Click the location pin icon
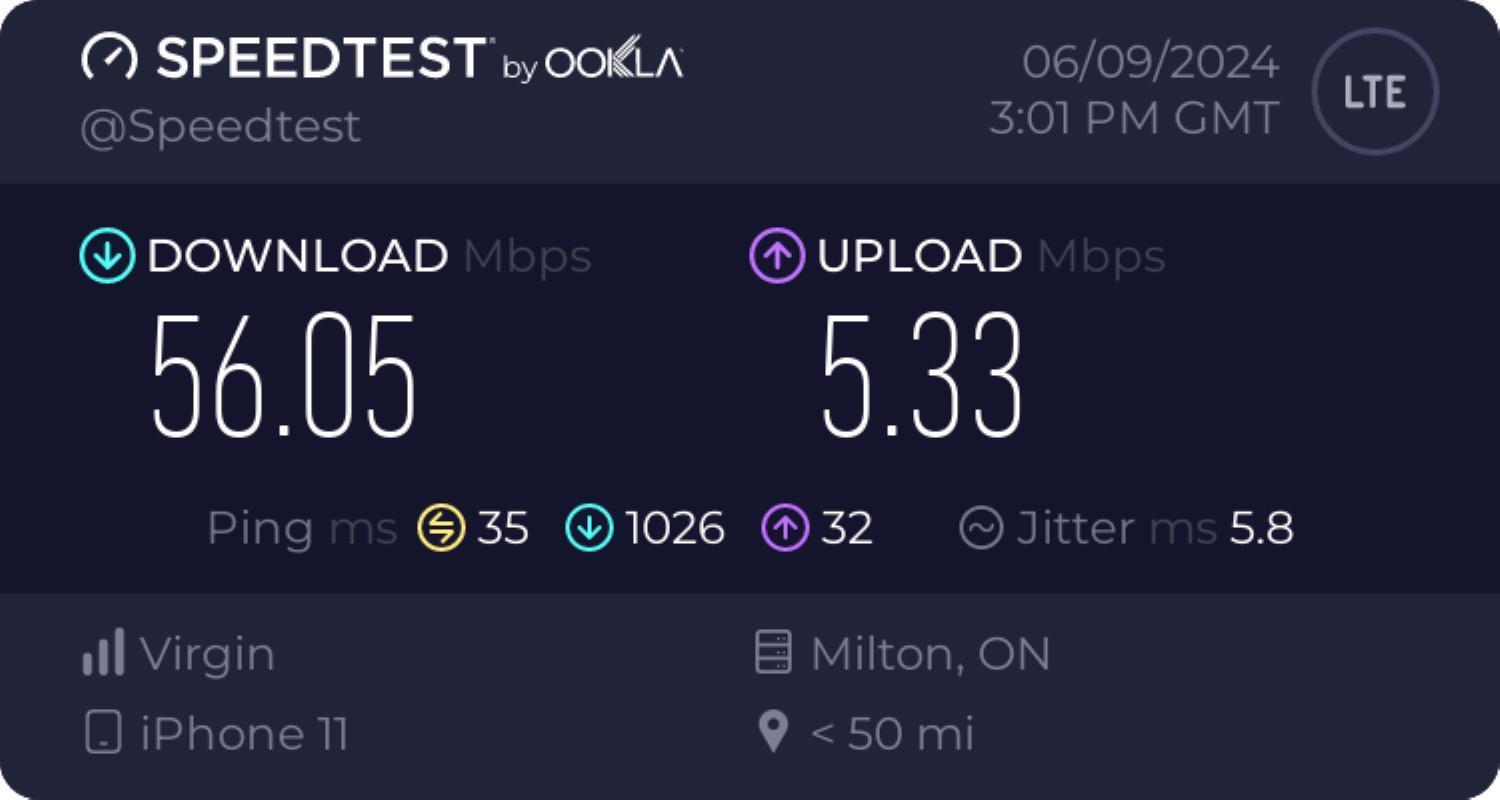Viewport: 1500px width, 800px height. point(773,733)
